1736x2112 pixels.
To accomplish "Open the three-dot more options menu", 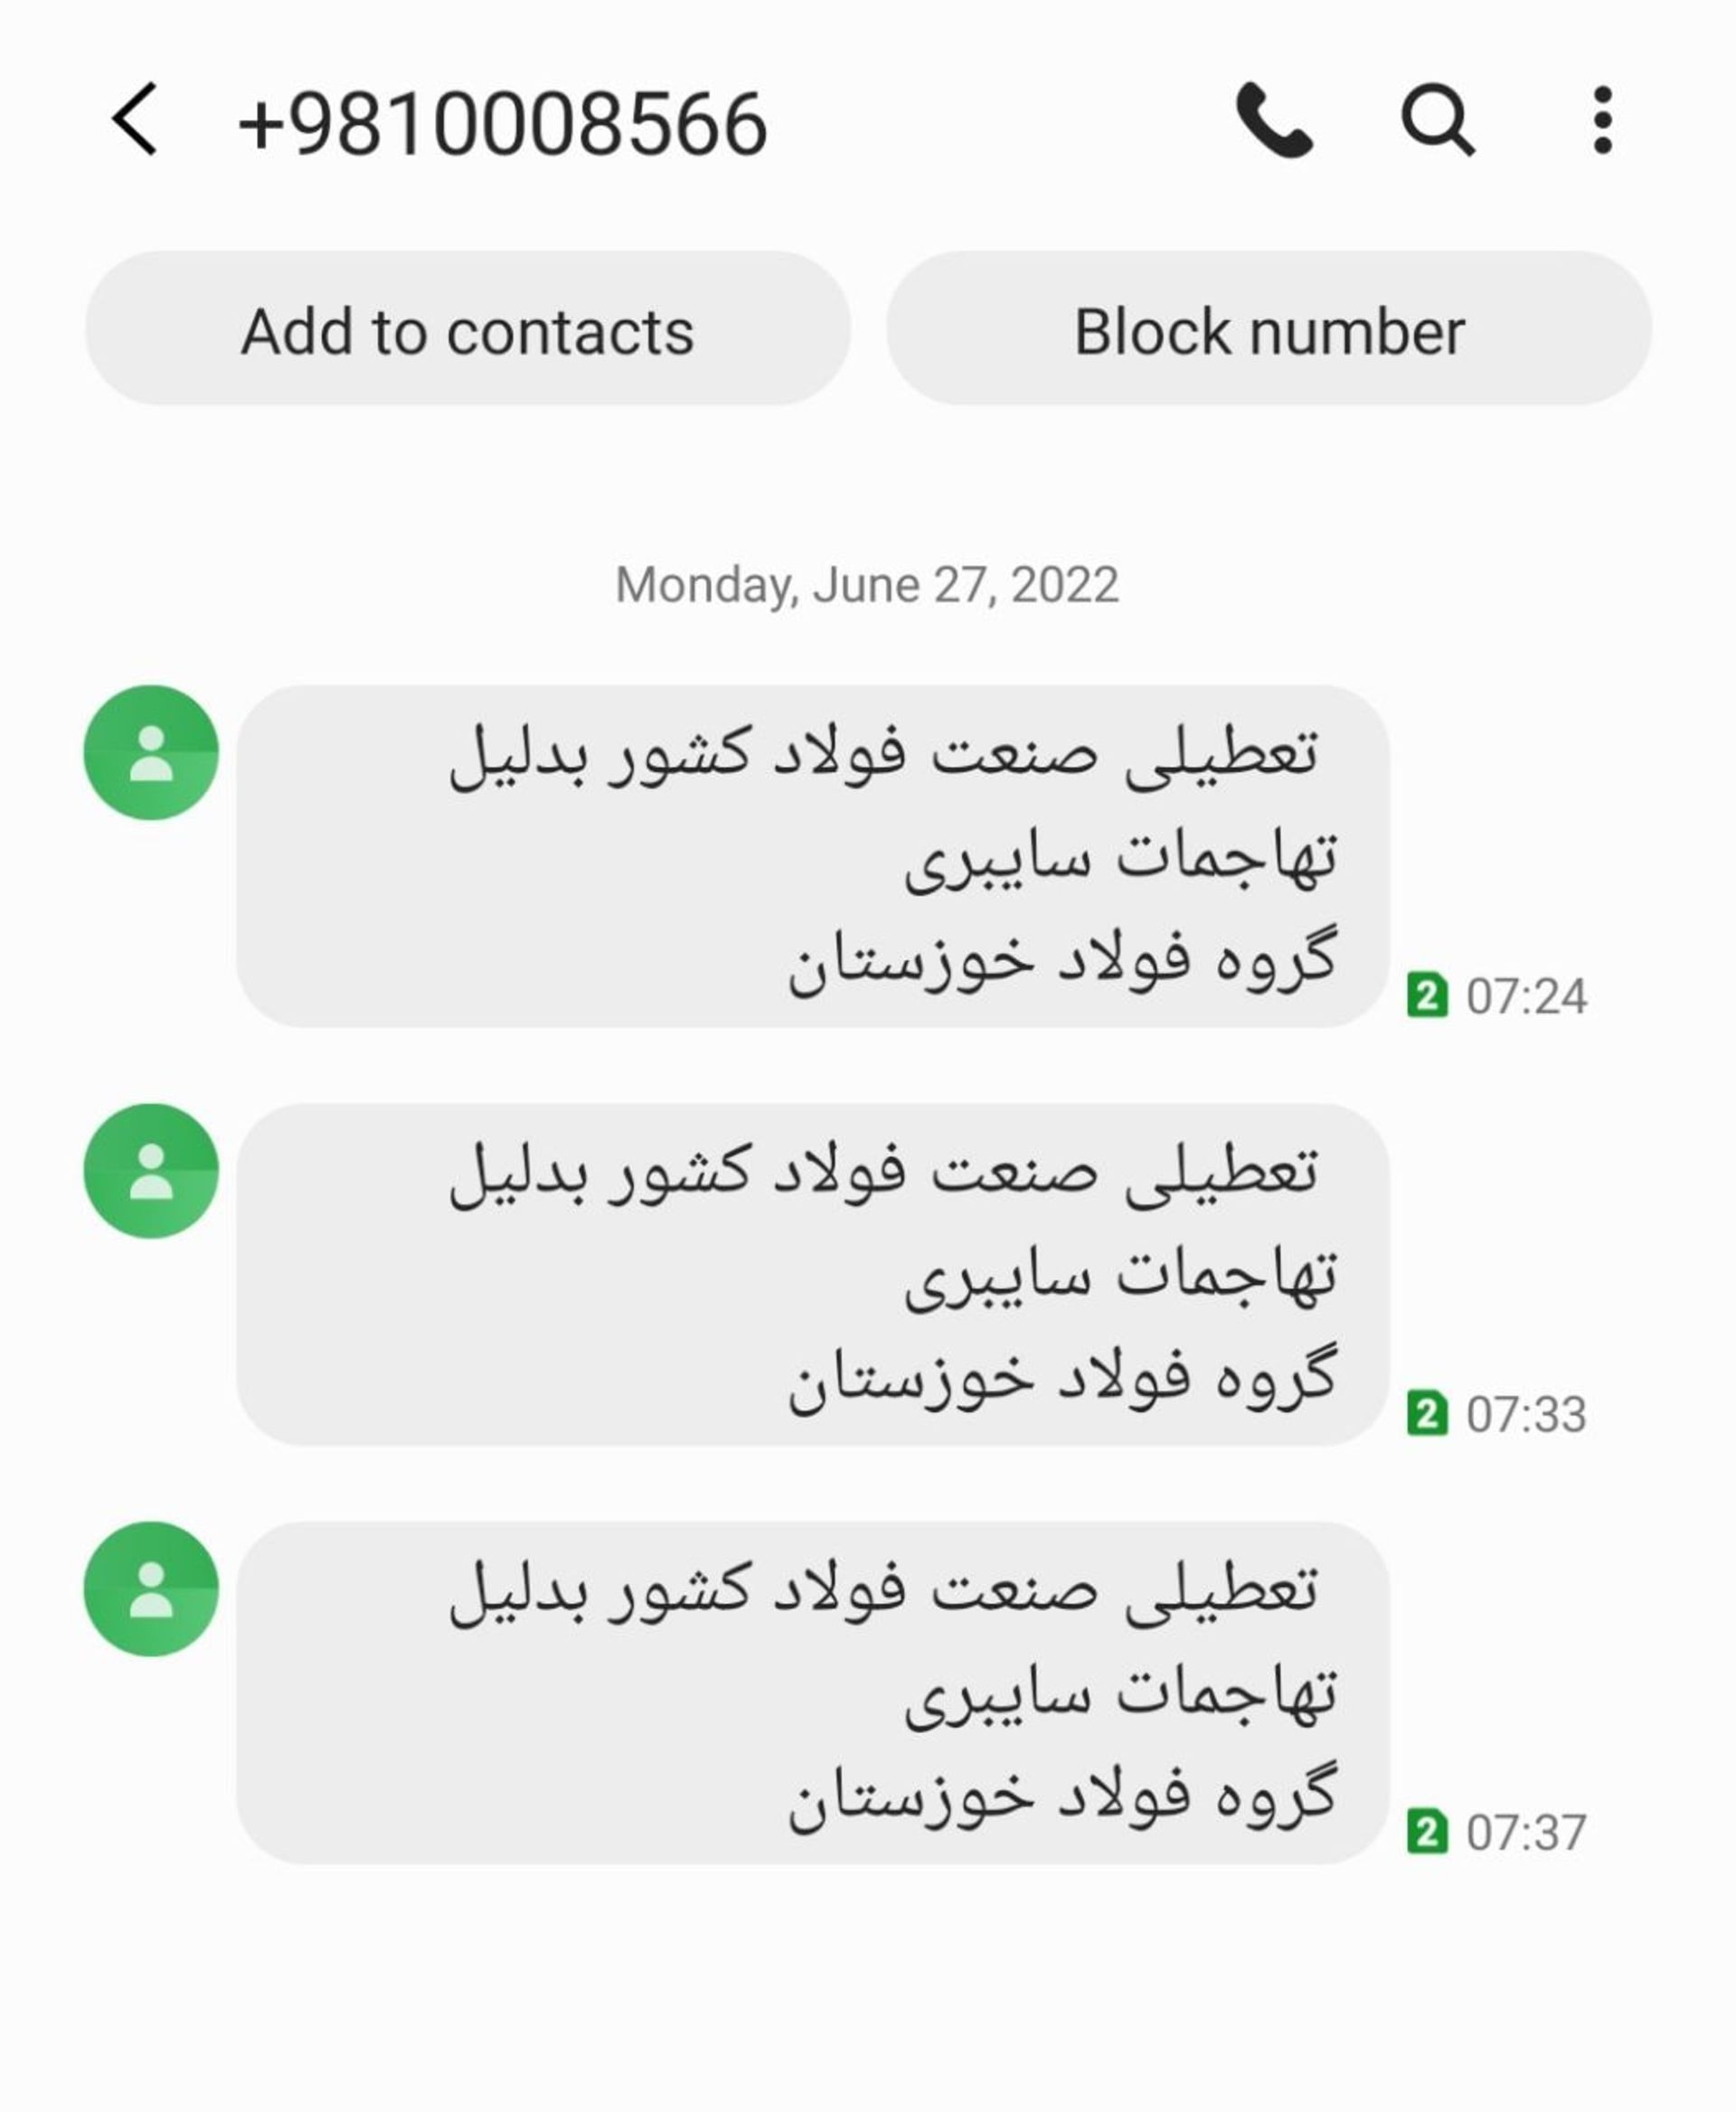I will click(1602, 120).
